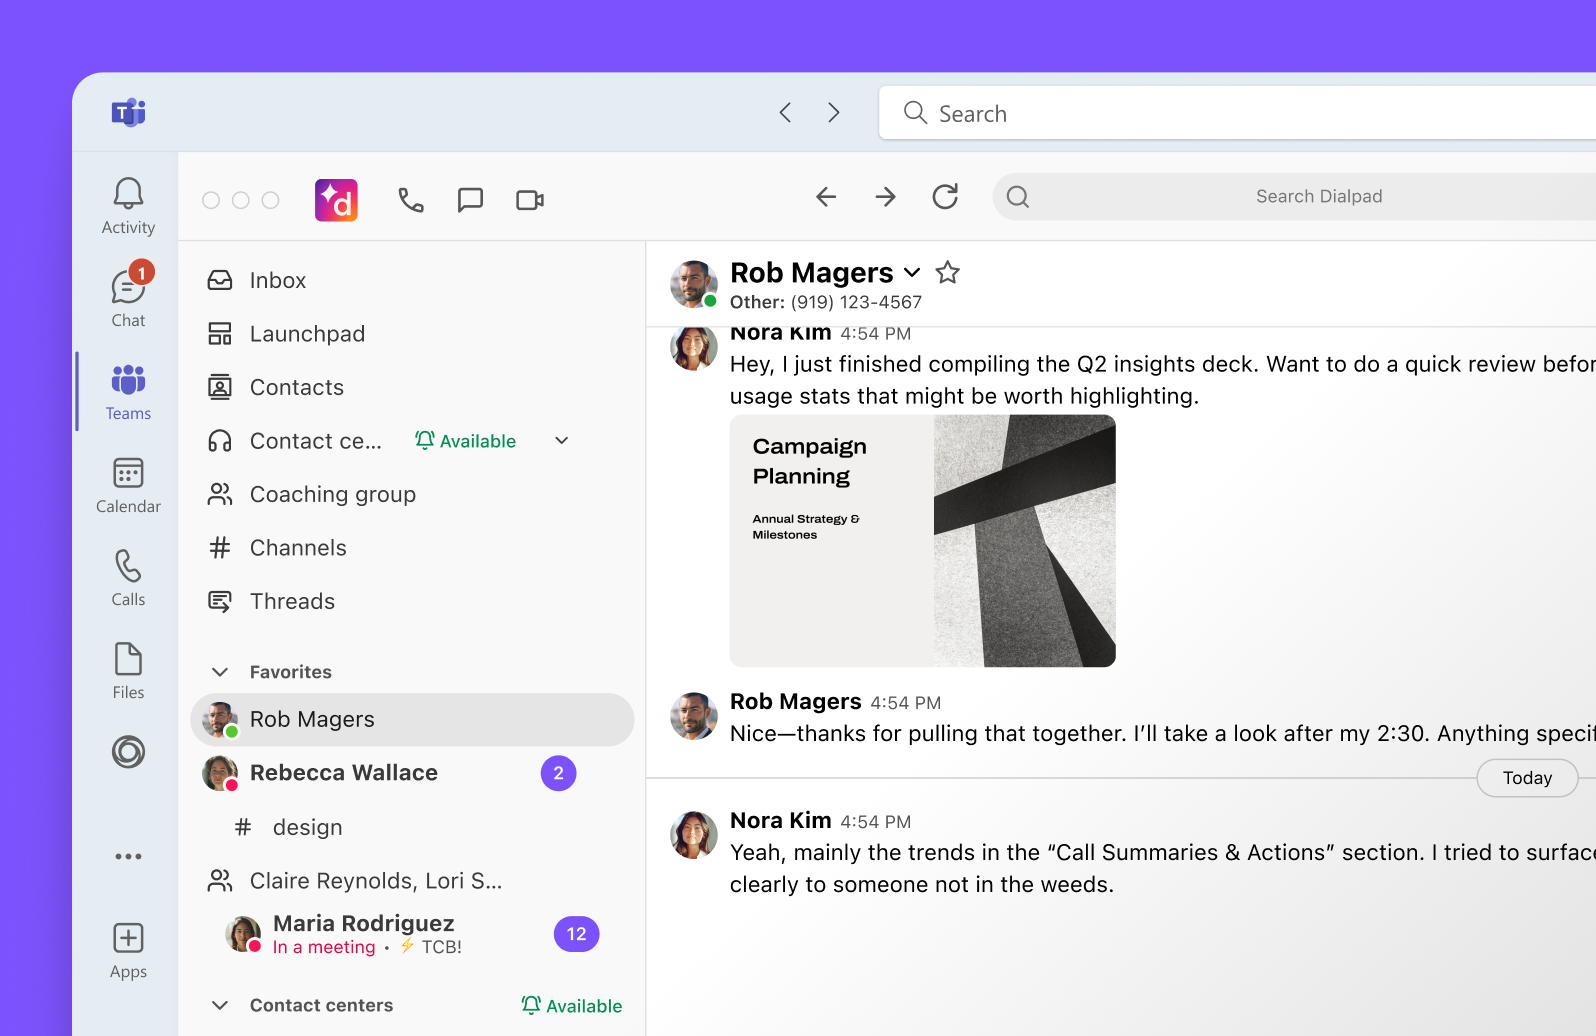Screen dimensions: 1596x1036
Task: Click Nora Kim name on Call Summaries message
Action: [x=780, y=820]
